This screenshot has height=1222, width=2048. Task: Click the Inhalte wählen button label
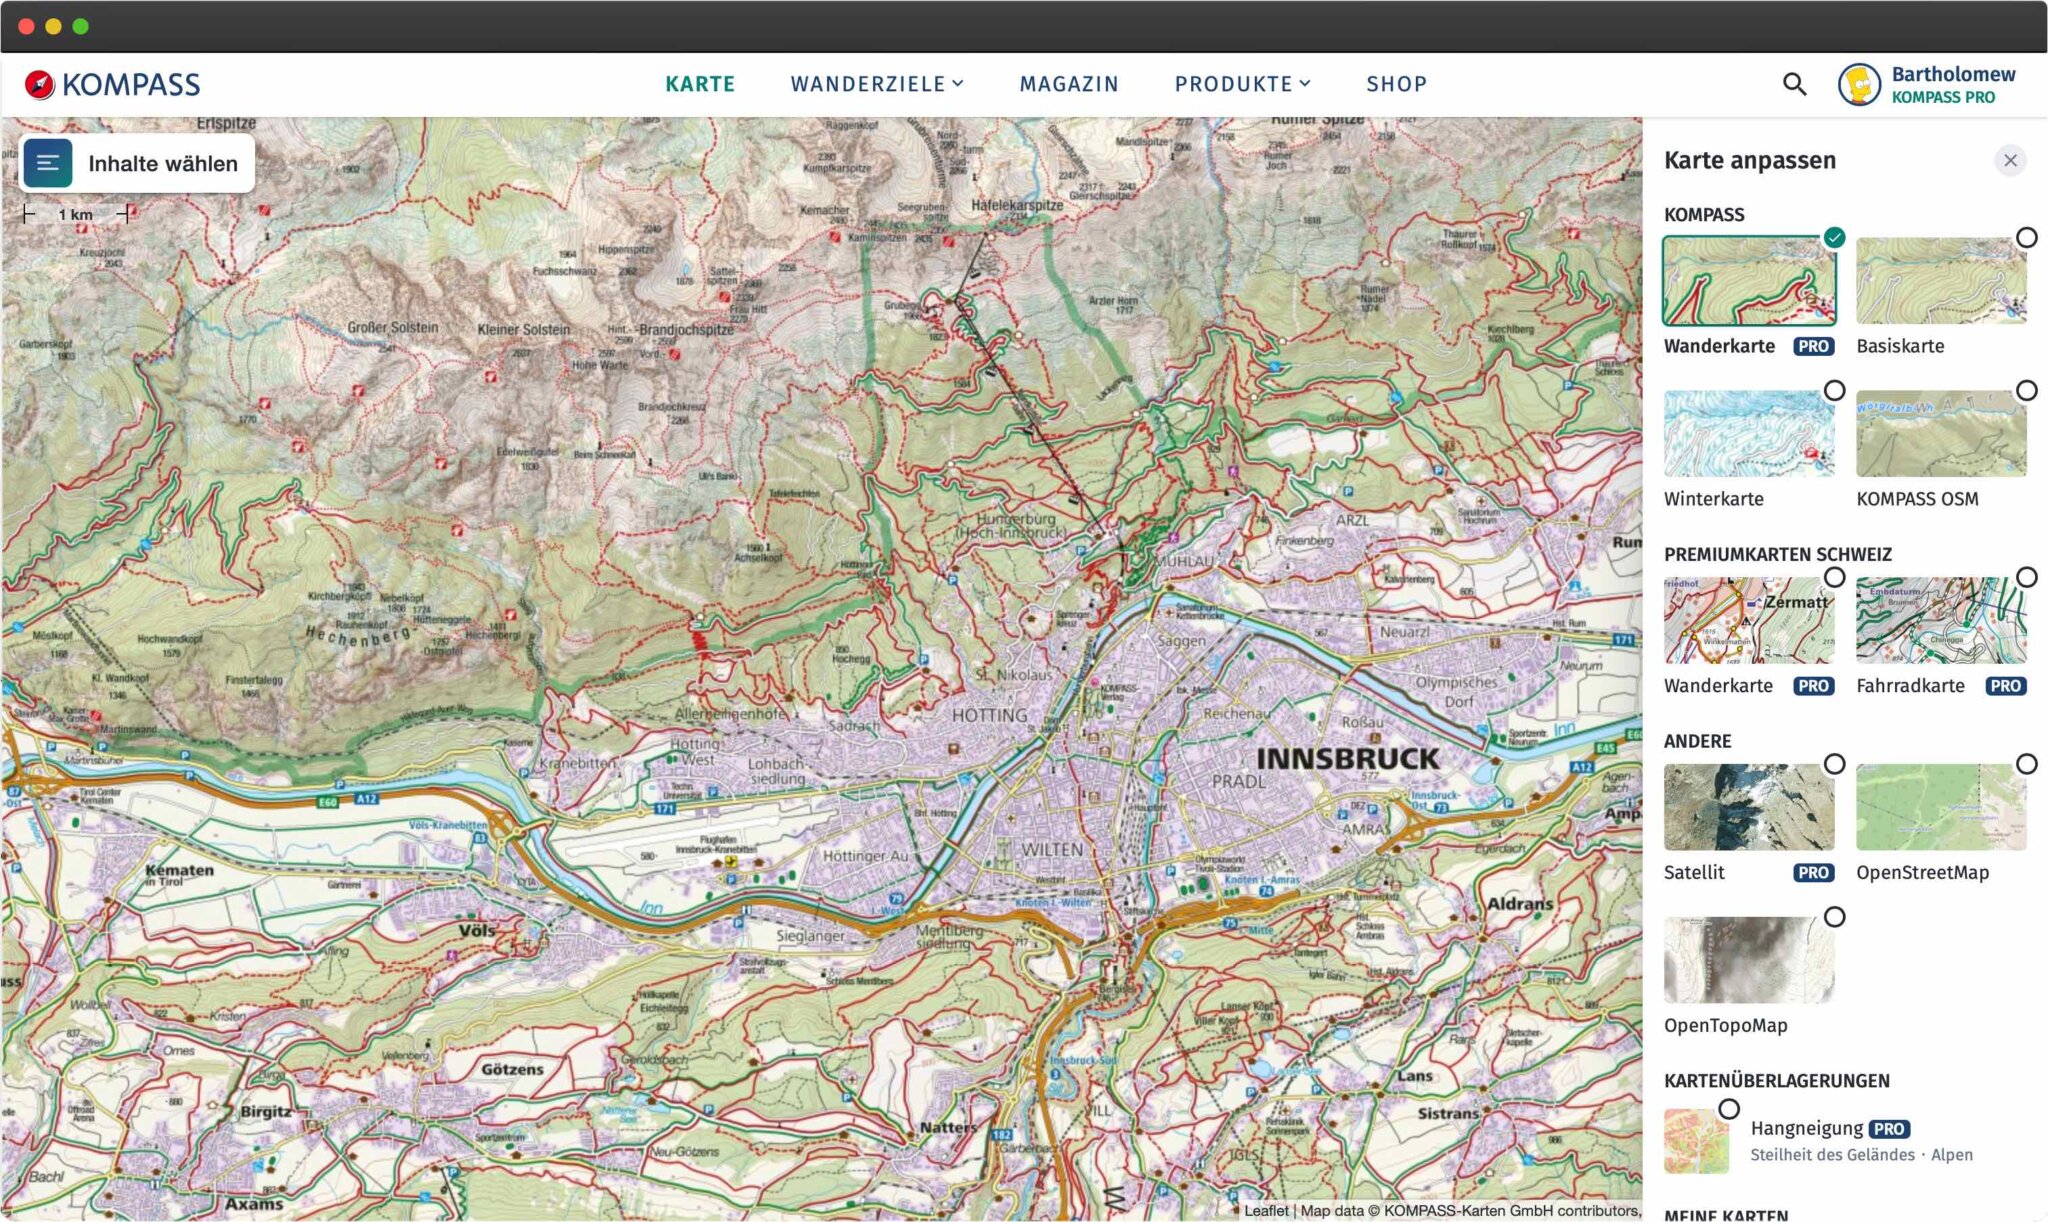pyautogui.click(x=163, y=164)
